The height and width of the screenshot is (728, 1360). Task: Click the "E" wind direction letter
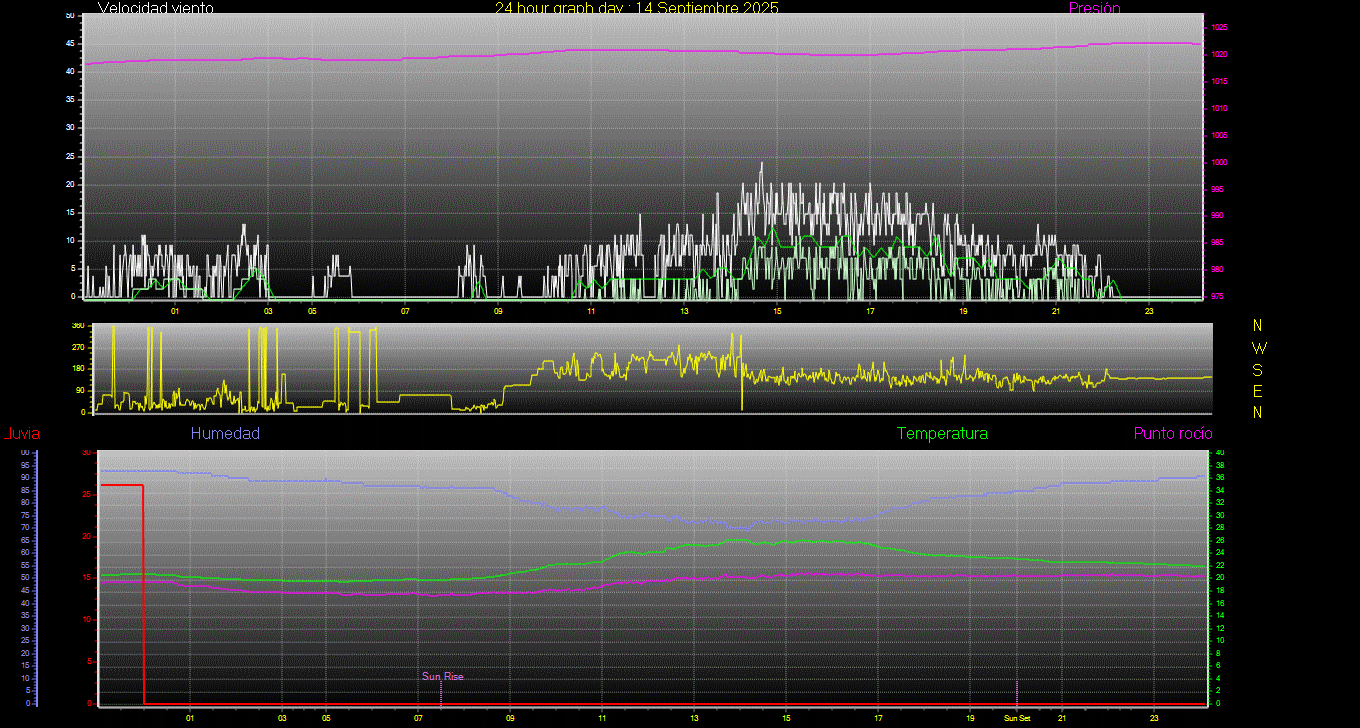[1258, 391]
